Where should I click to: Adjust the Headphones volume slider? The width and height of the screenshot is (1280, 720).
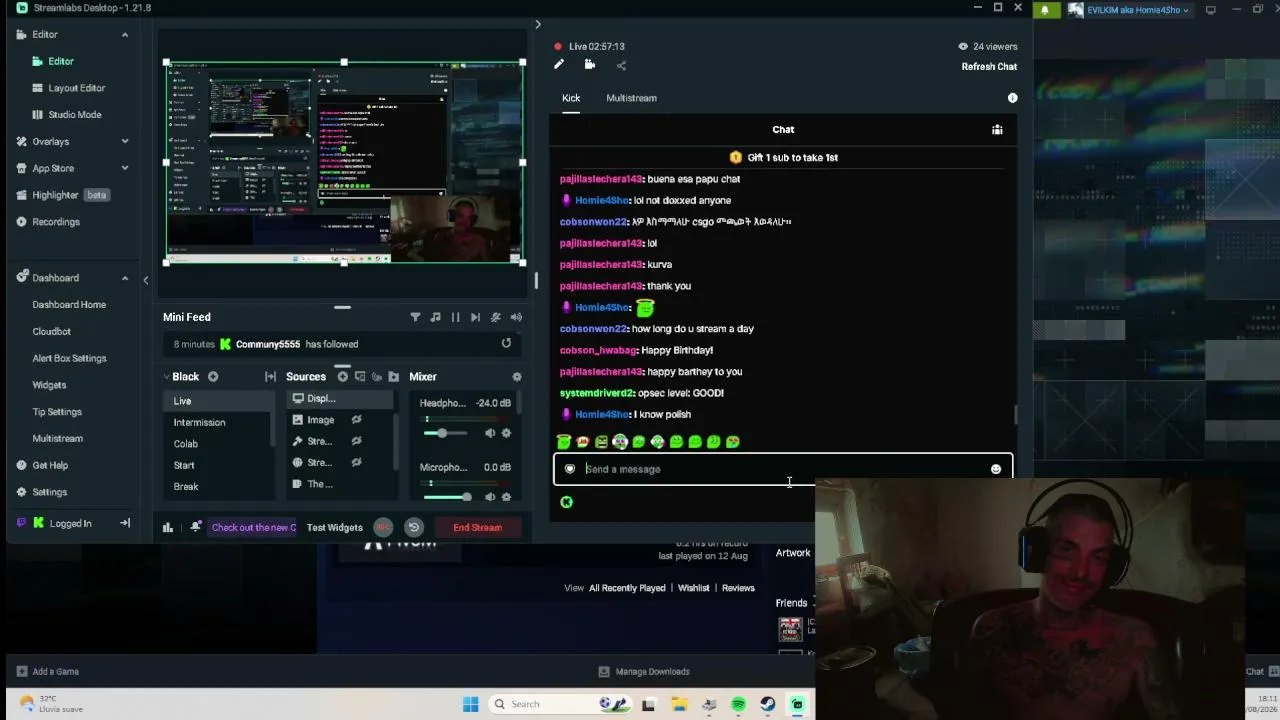[x=442, y=433]
